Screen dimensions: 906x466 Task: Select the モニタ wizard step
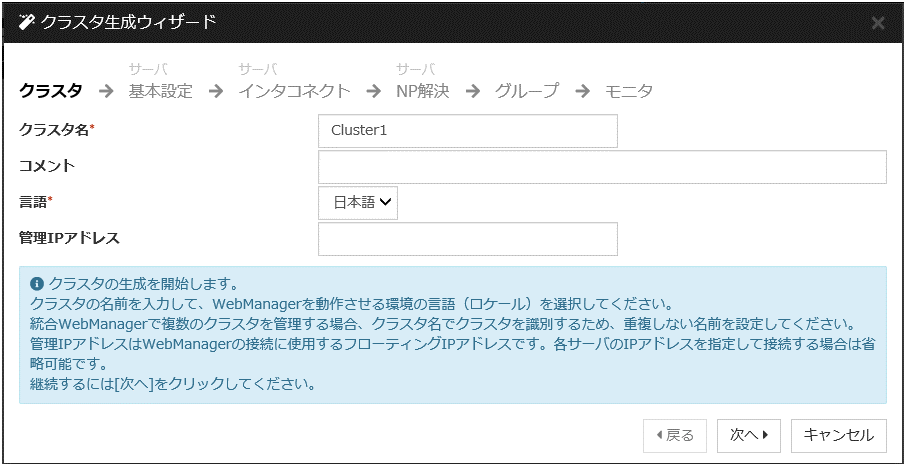tap(628, 91)
